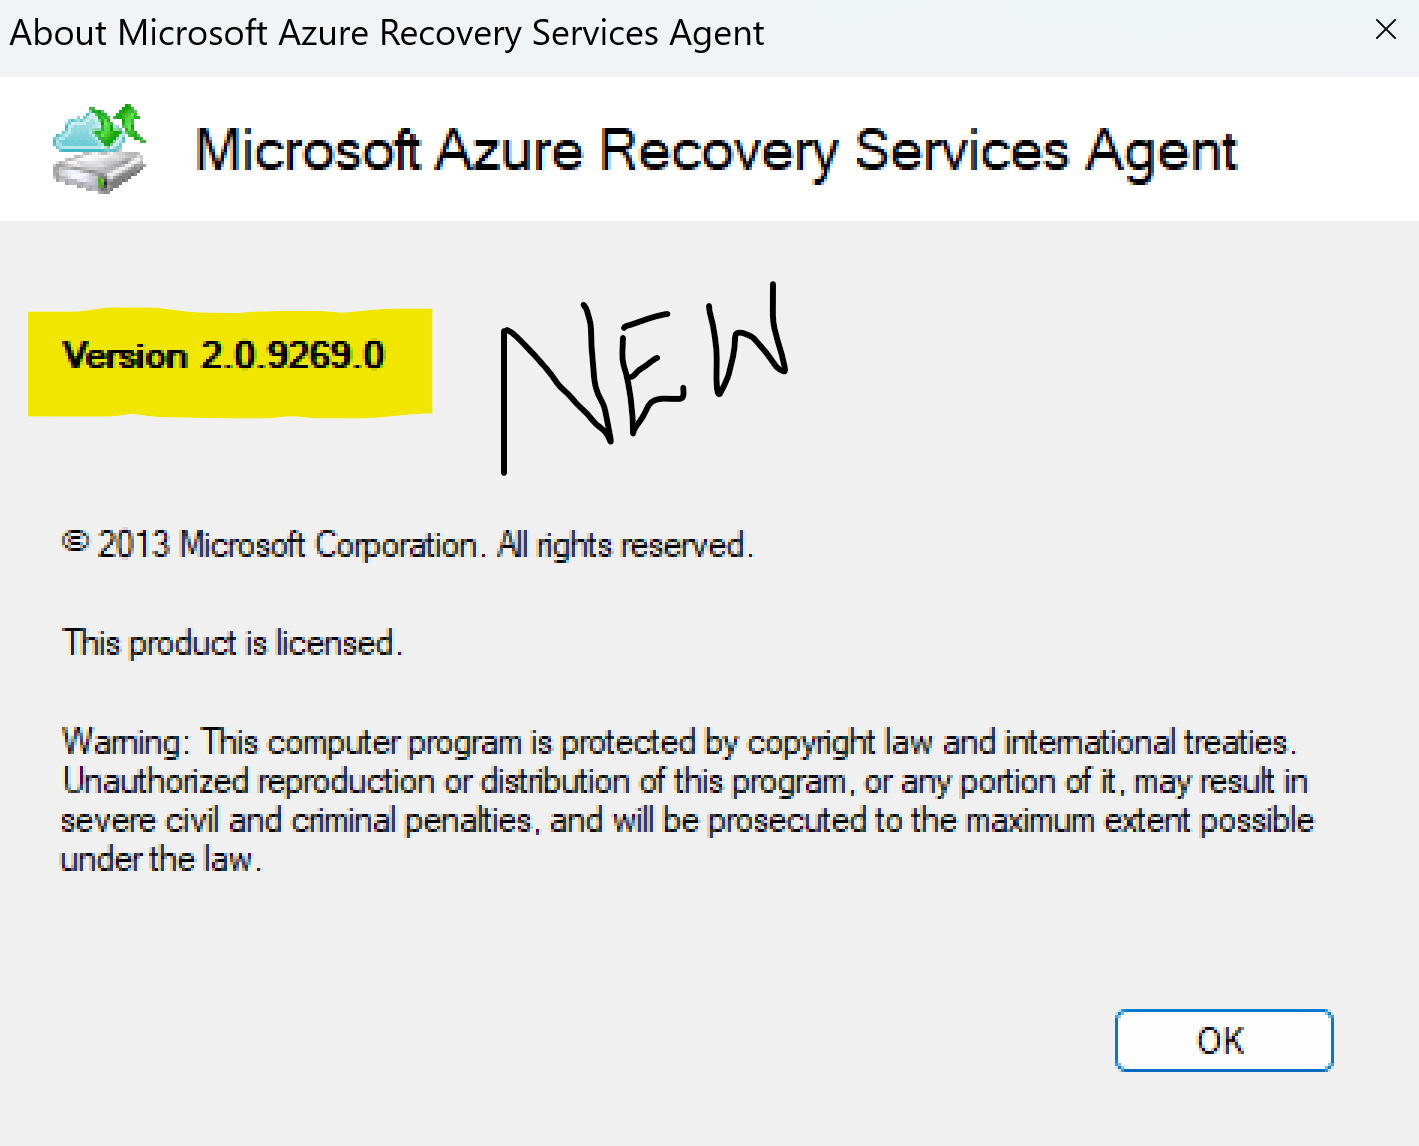Click 'All rights reserved.' text
Viewport: 1419px width, 1146px height.
tap(625, 545)
